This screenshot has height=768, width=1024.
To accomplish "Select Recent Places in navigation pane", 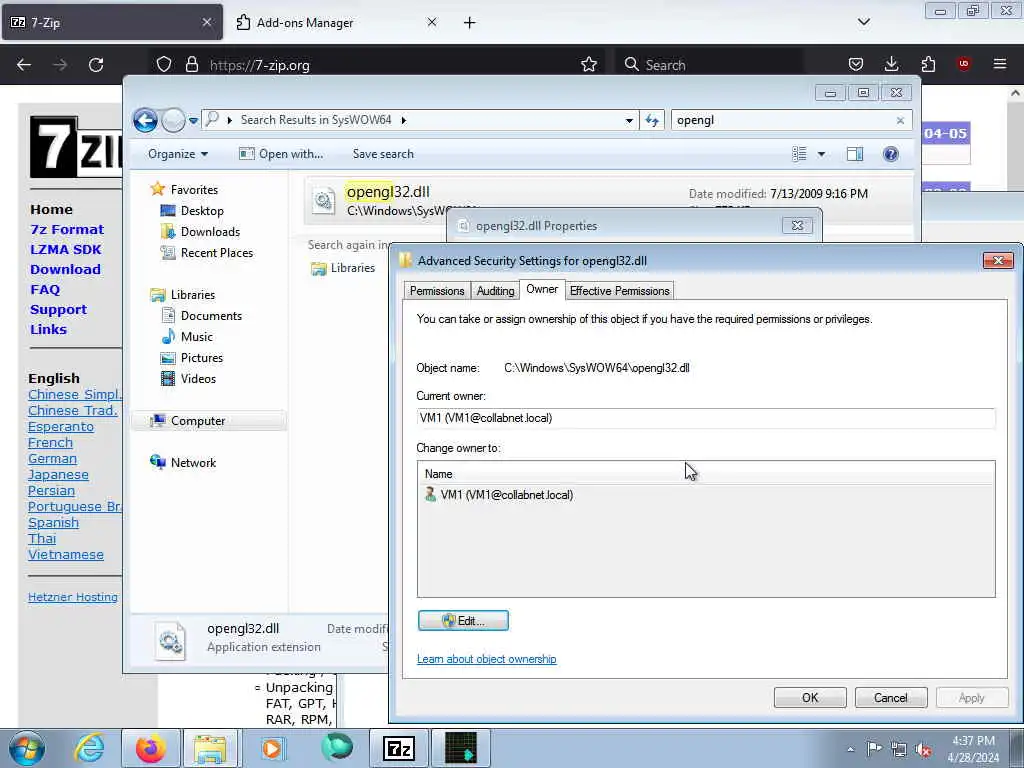I will 216,253.
